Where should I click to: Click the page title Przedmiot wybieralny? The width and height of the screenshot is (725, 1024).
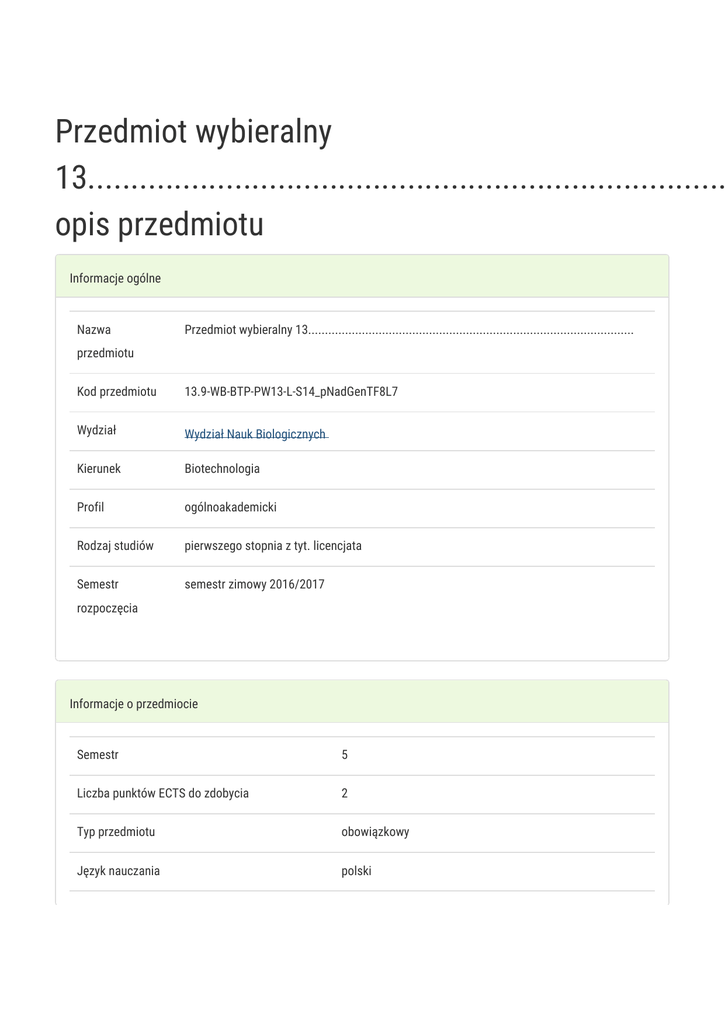pos(194,132)
